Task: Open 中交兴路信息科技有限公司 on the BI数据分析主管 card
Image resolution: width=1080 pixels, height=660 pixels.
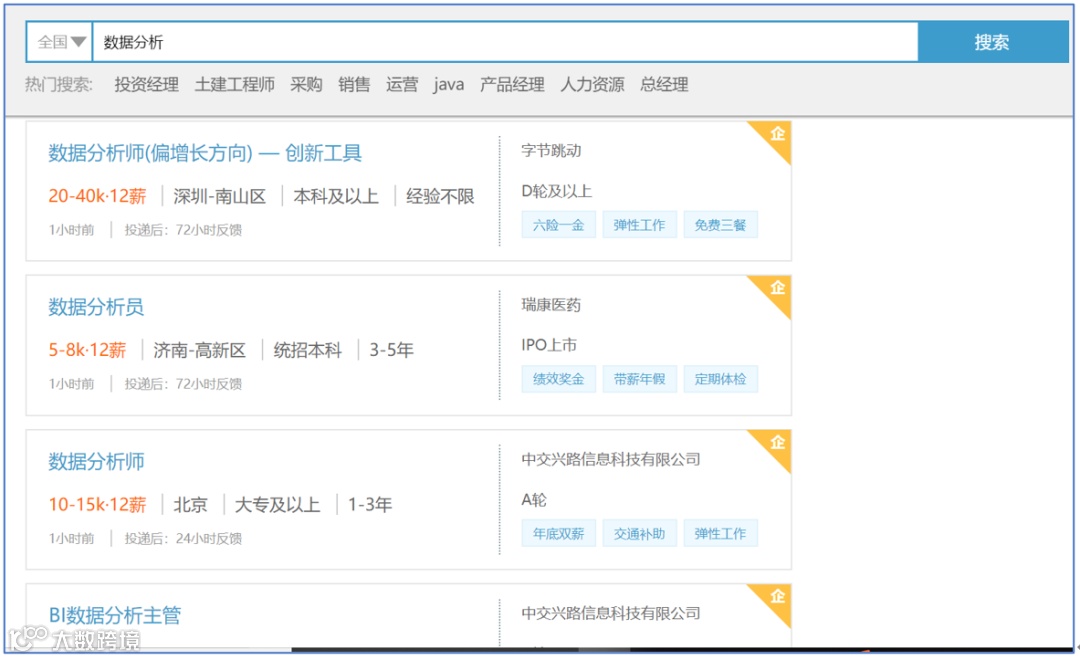Action: coord(610,613)
